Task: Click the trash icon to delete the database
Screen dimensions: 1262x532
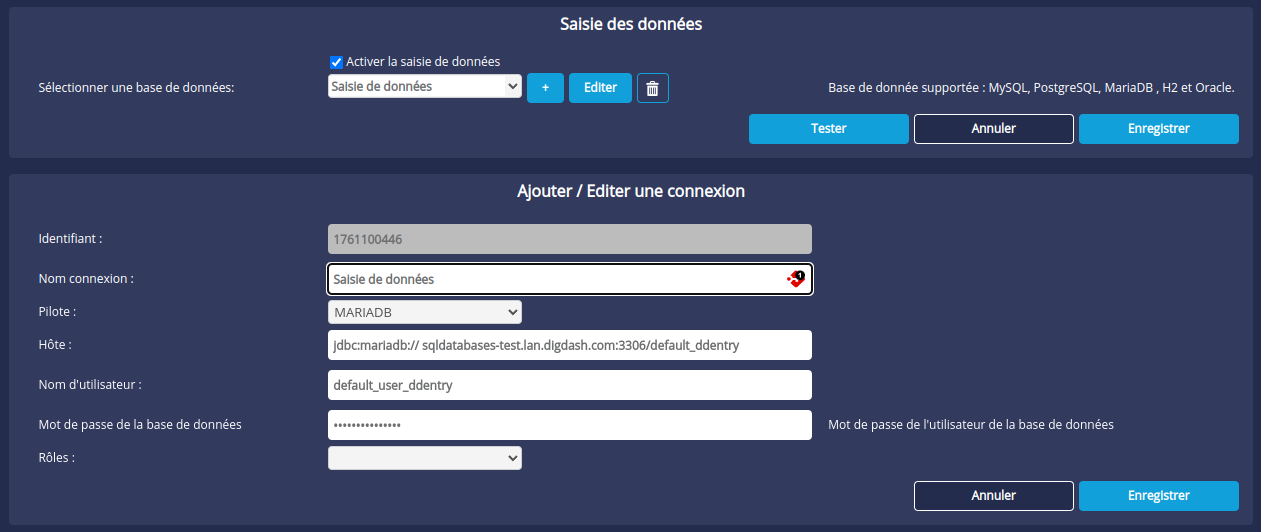Action: pyautogui.click(x=652, y=88)
